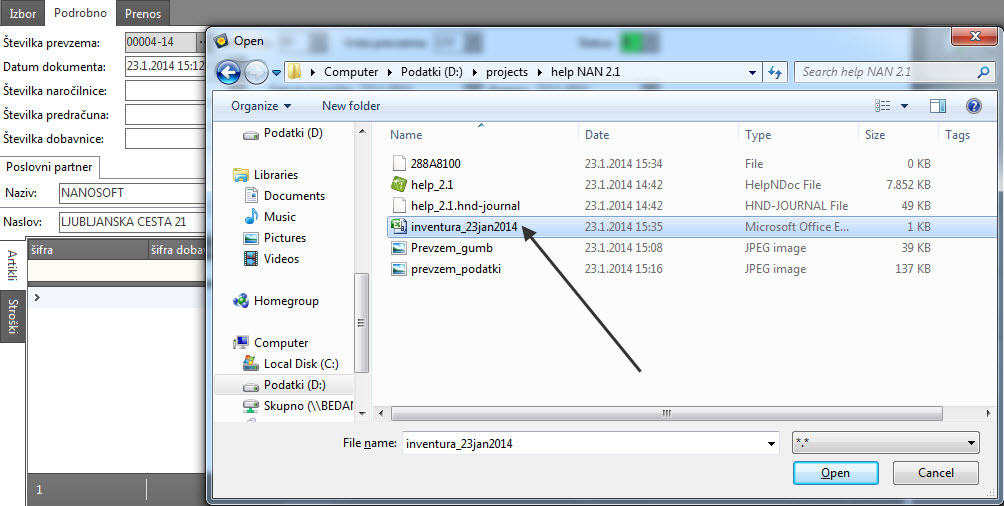Screen dimensions: 1004x506
Task: Select the inventura_23jan2014 Excel file
Action: [x=463, y=227]
